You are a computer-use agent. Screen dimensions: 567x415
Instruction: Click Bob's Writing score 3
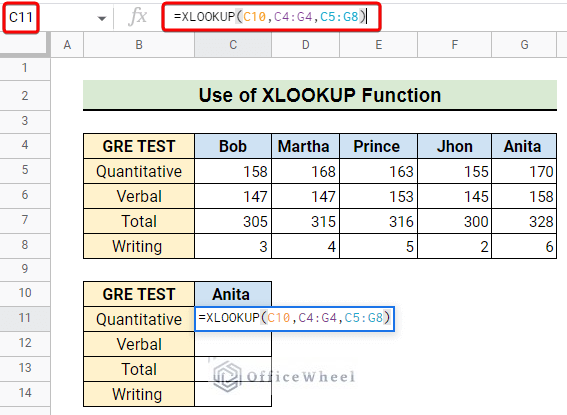(x=233, y=246)
